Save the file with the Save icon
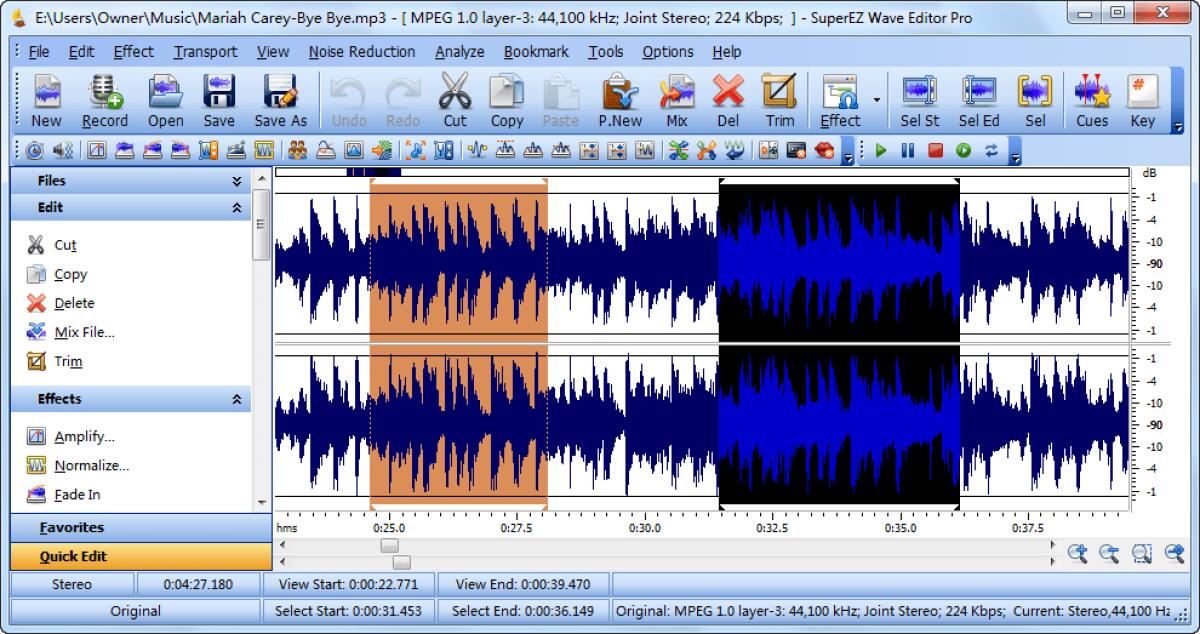1200x634 pixels. 218,99
